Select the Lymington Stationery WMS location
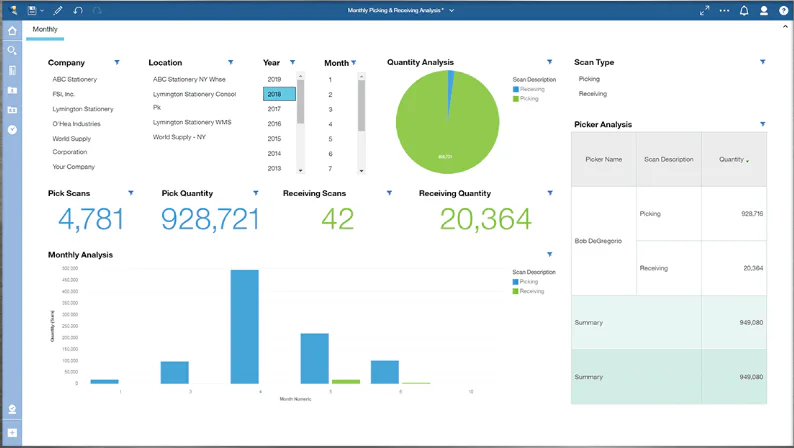 pos(192,122)
